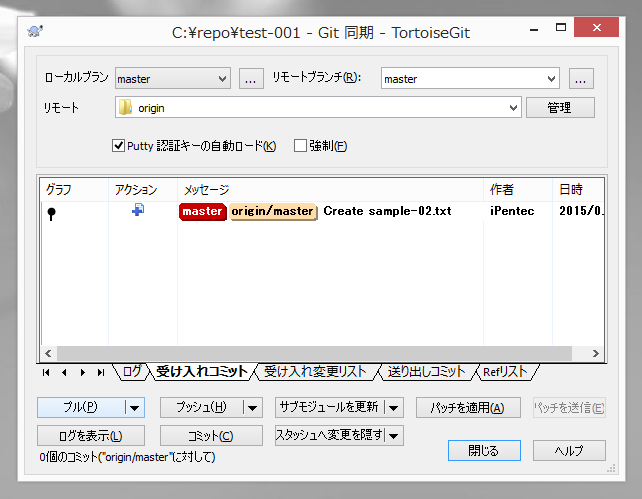The width and height of the screenshot is (642, 499).
Task: Expand the プッシュ(H) push options arrow
Action: pyautogui.click(x=253, y=408)
